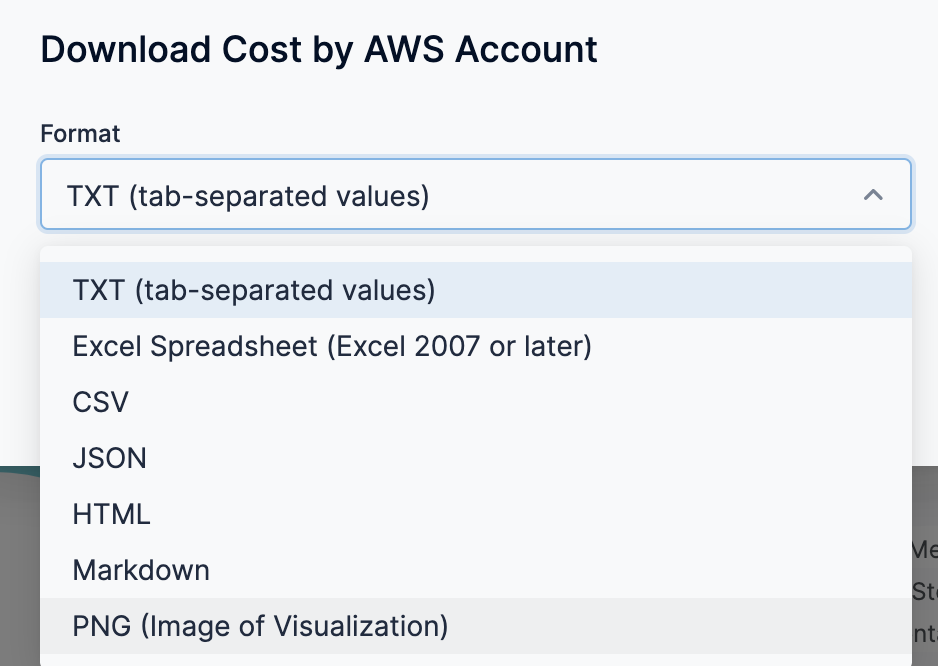Pick the CSV format option
Screen dimensions: 938x666
point(101,402)
